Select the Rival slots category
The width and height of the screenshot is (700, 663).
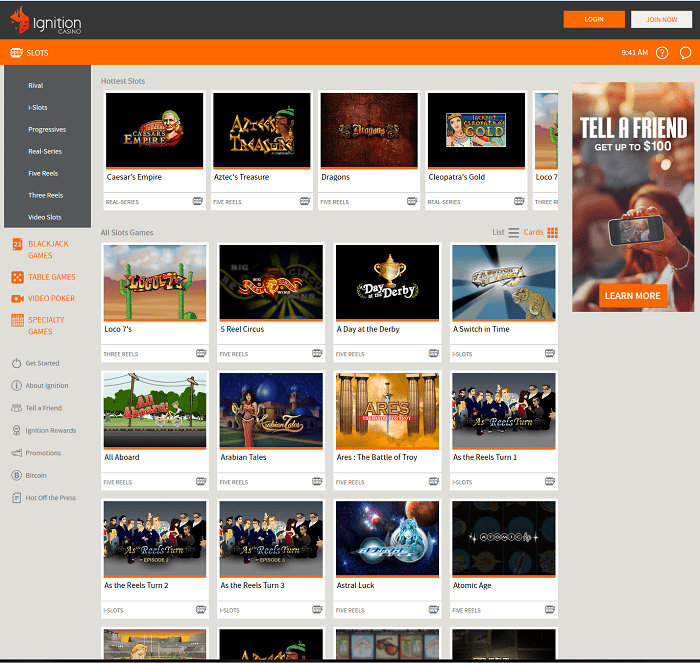(x=36, y=85)
